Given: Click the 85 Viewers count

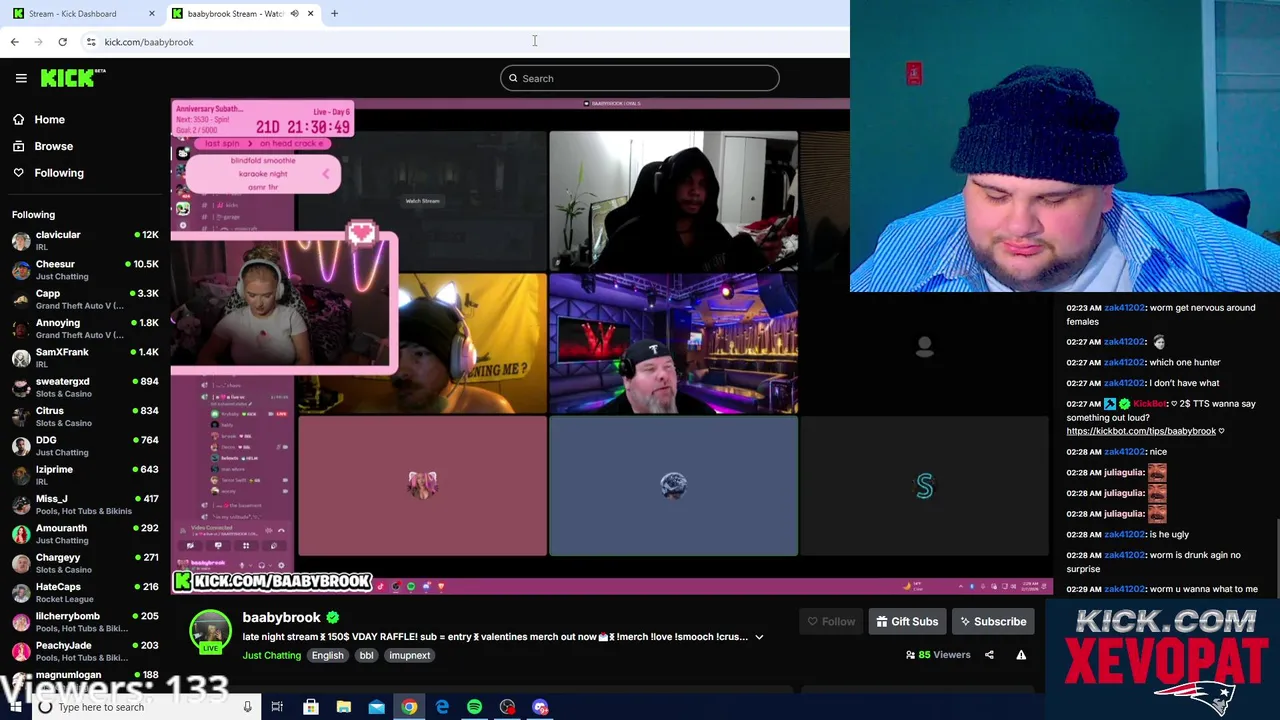Looking at the screenshot, I should coord(938,655).
